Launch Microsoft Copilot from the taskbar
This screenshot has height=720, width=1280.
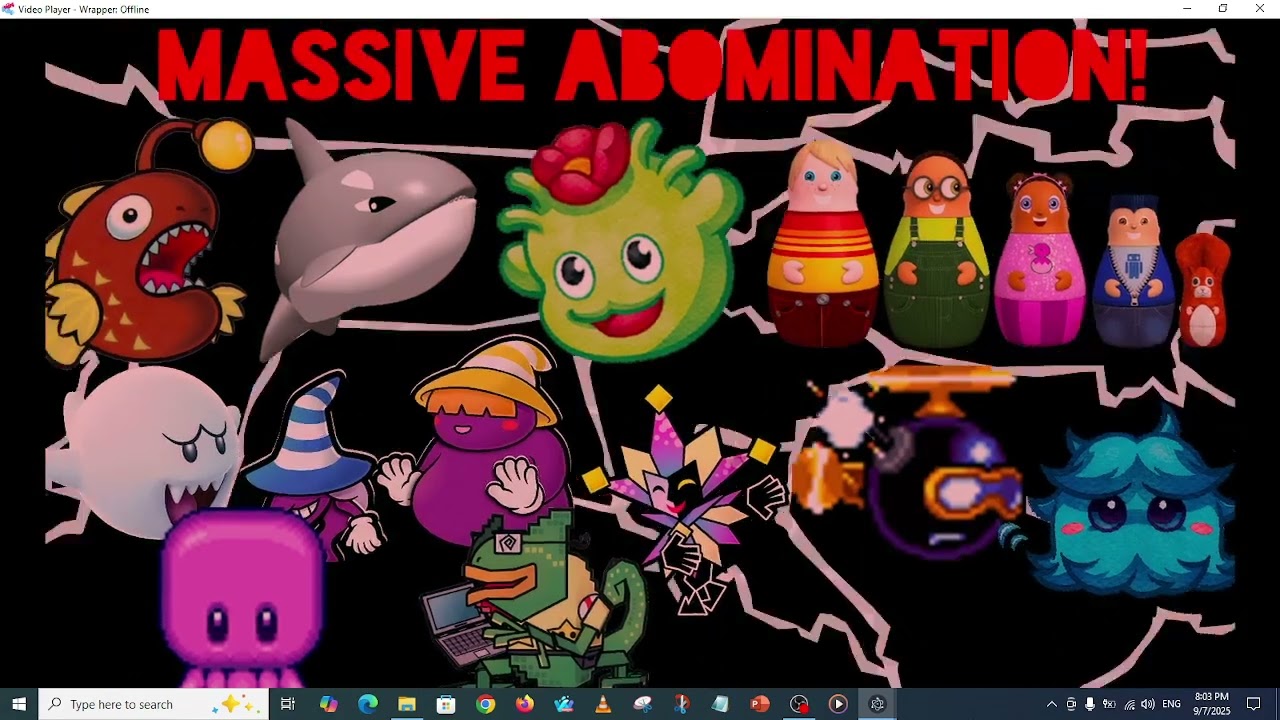click(x=328, y=704)
